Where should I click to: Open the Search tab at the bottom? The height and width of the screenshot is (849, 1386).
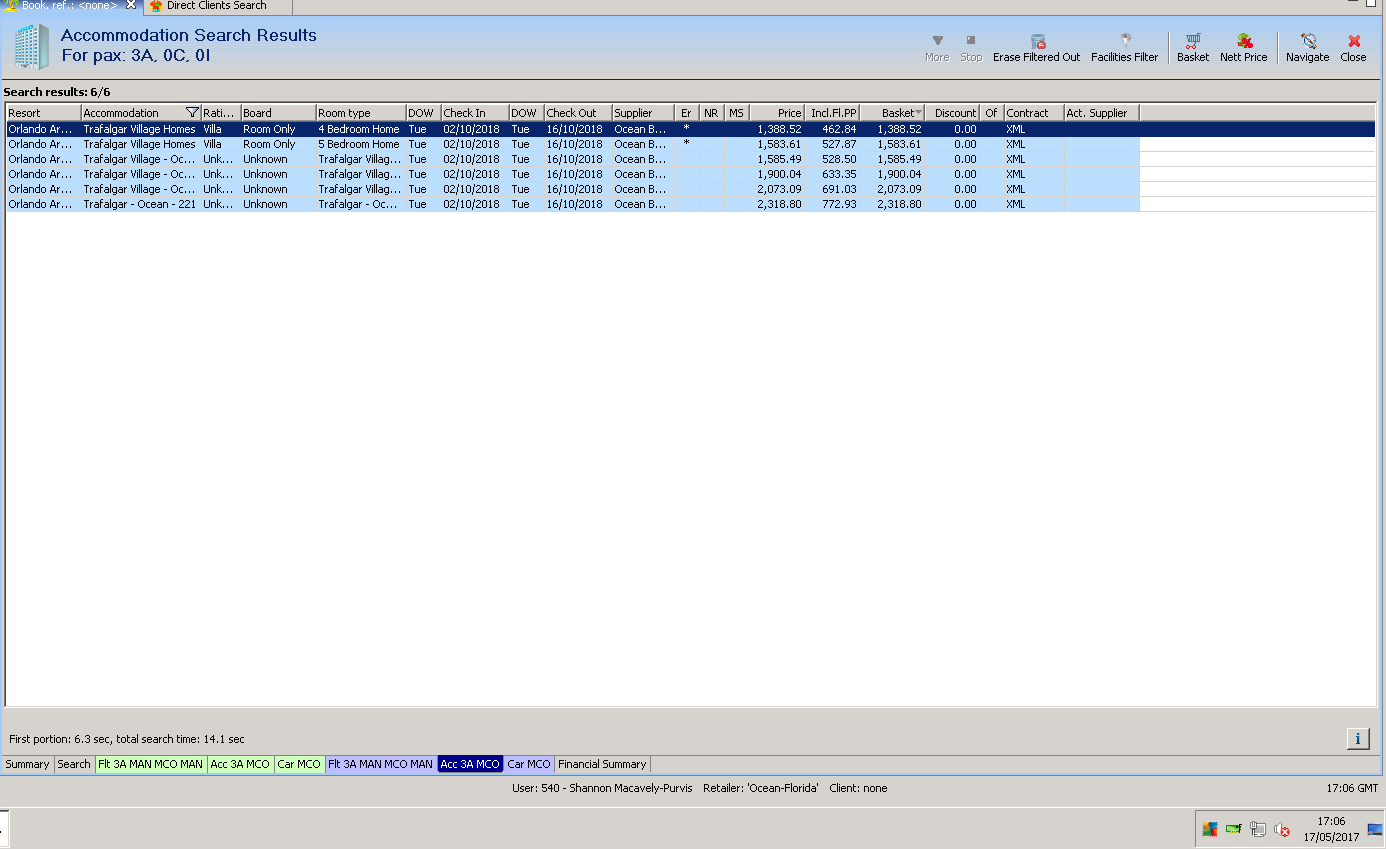[x=74, y=764]
